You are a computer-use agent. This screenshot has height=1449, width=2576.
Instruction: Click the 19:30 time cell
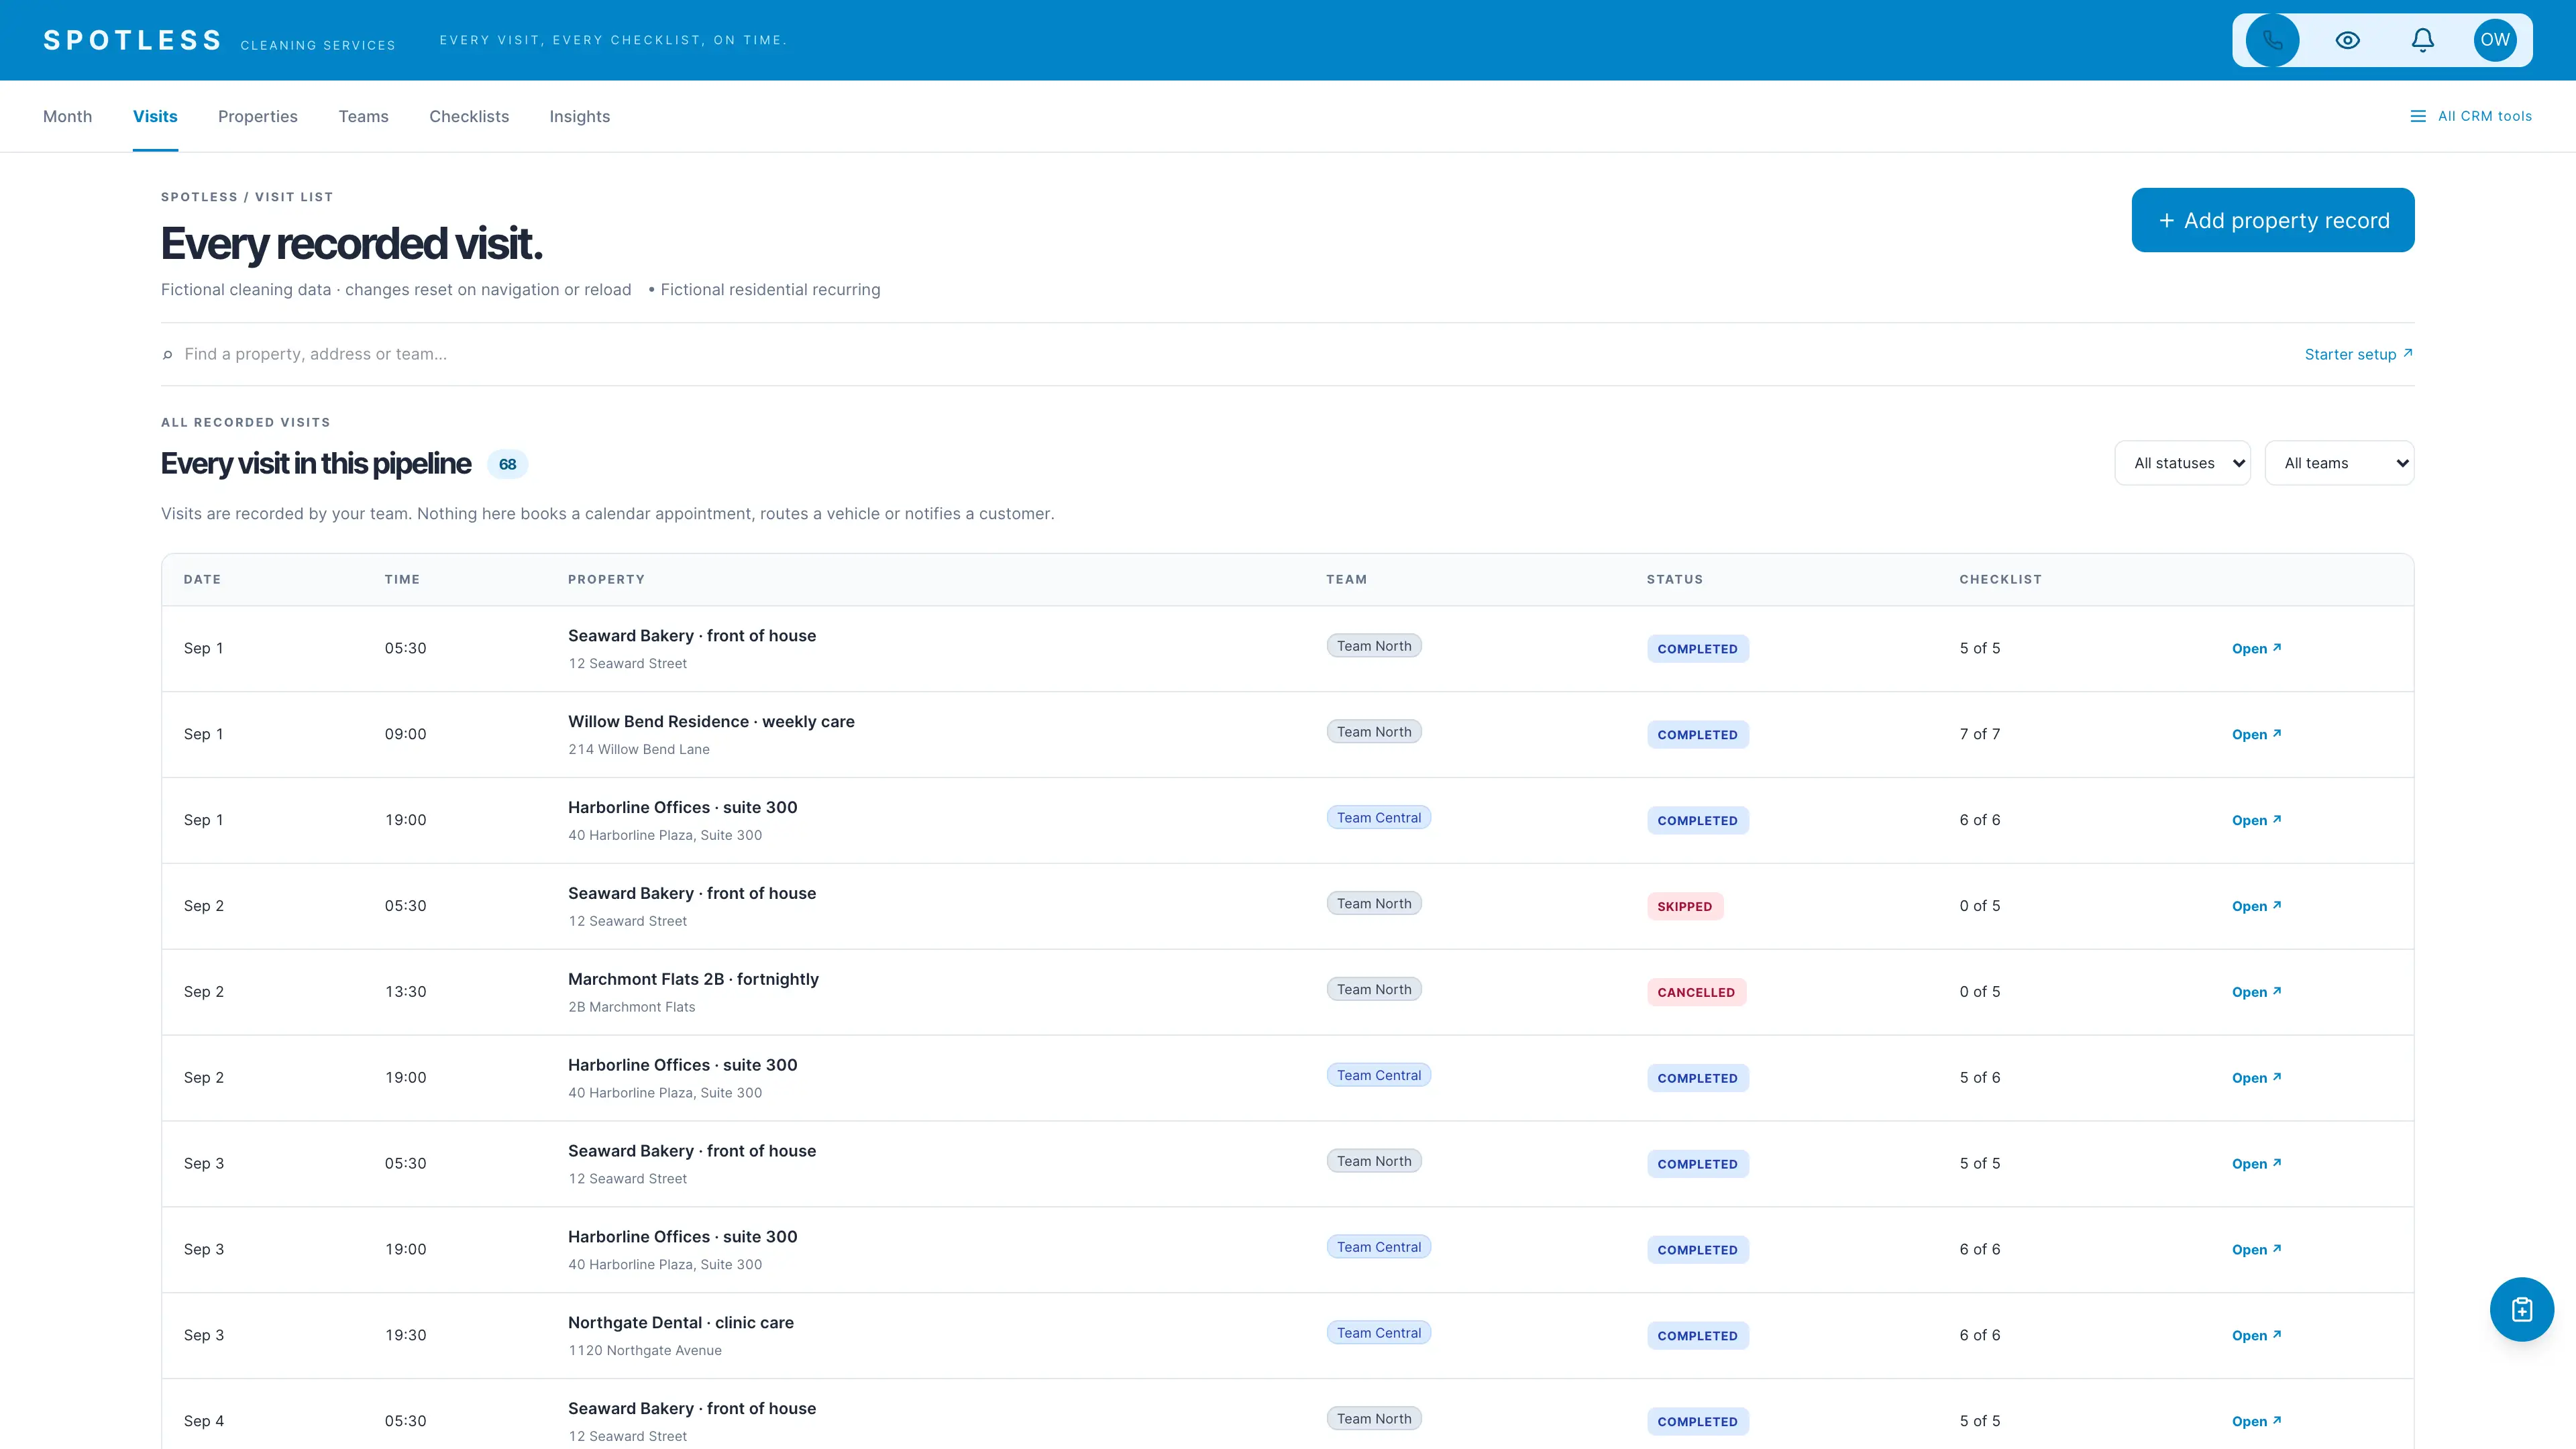point(405,1335)
